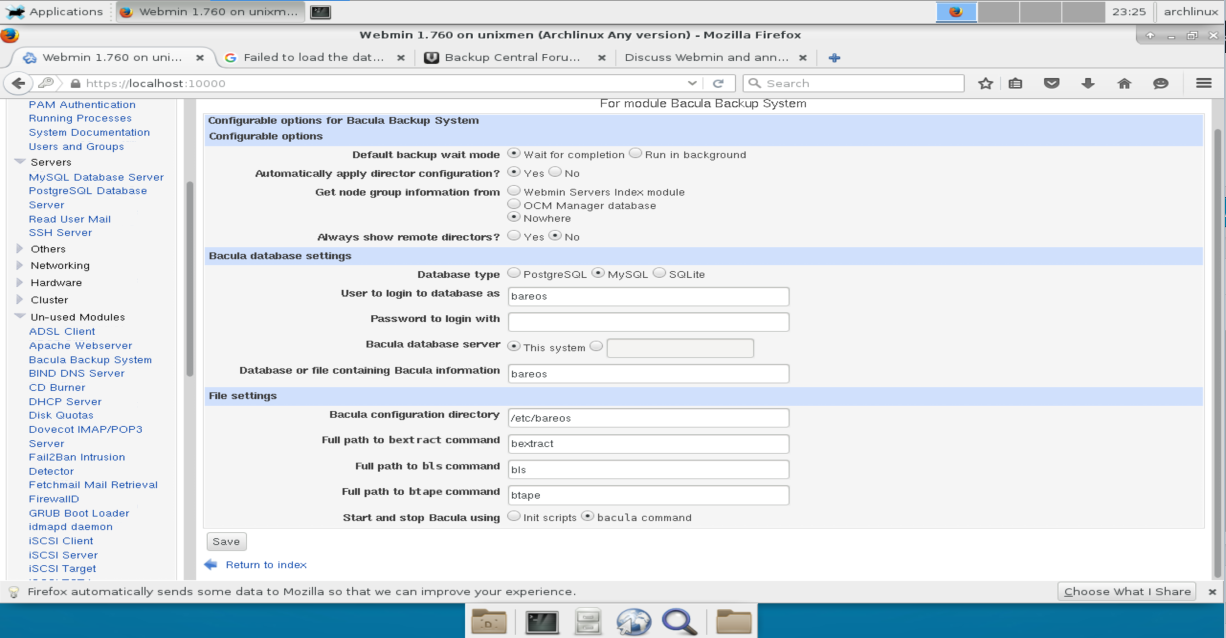Choose 'No' for automatically apply director configuration
1226x638 pixels.
point(555,172)
